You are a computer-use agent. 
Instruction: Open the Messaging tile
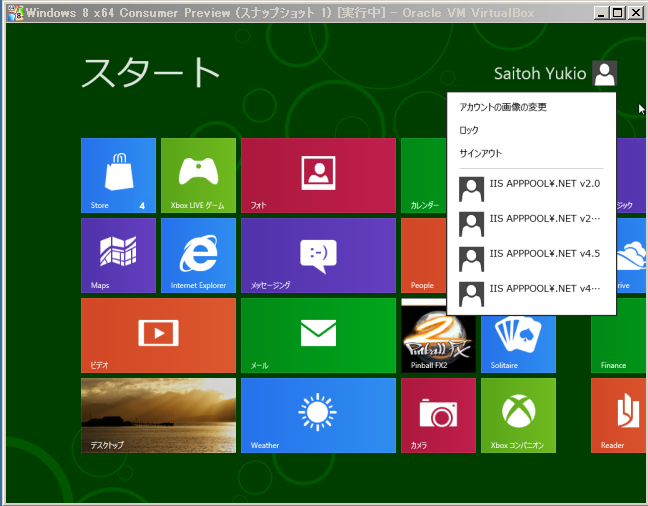[318, 255]
